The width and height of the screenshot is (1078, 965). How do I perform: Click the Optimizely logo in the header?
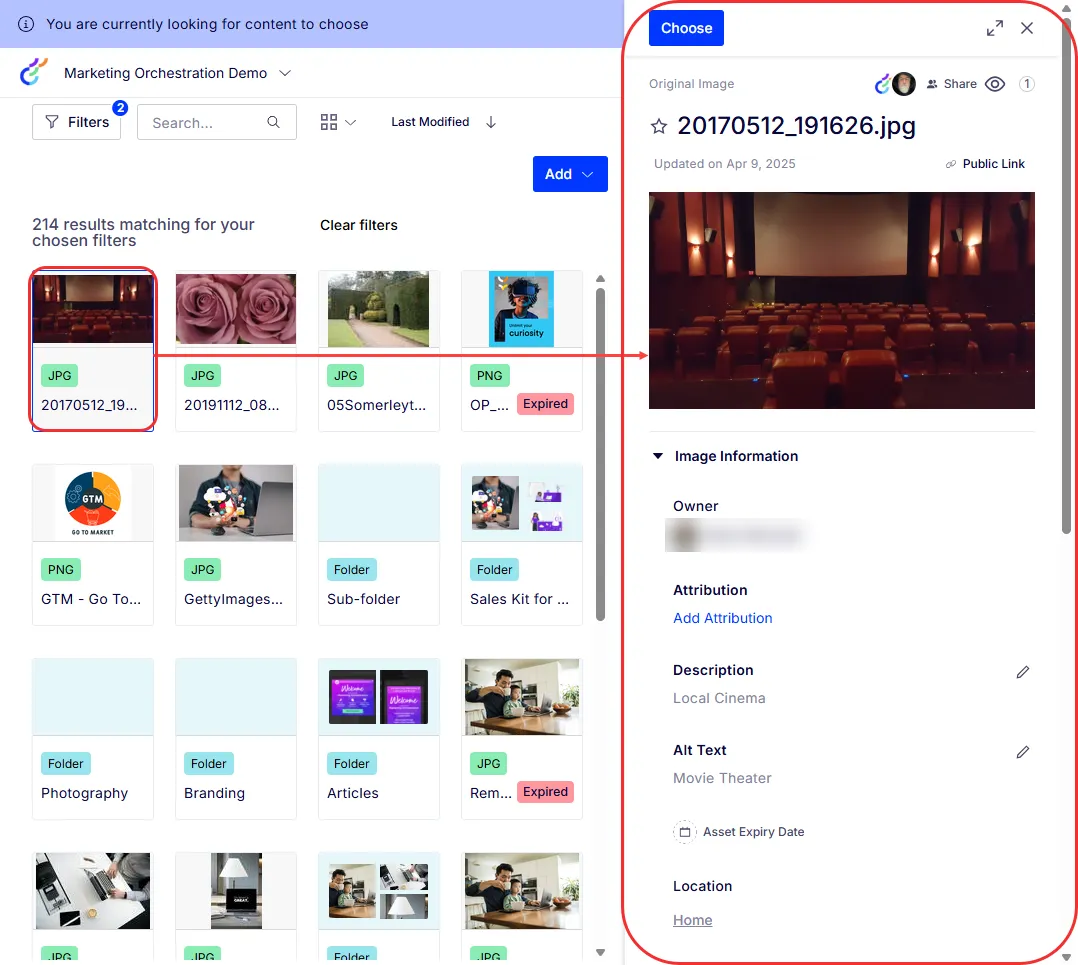(34, 71)
